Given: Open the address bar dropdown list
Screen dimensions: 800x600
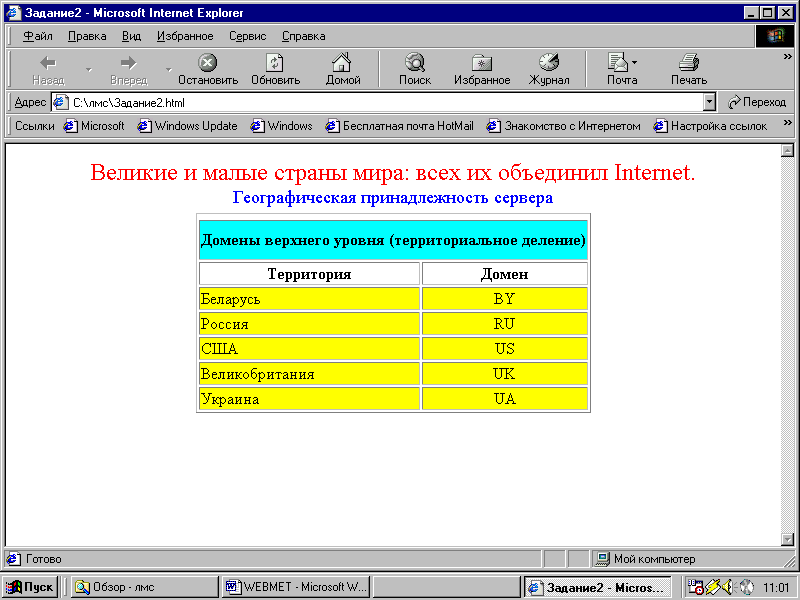Looking at the screenshot, I should click(709, 103).
